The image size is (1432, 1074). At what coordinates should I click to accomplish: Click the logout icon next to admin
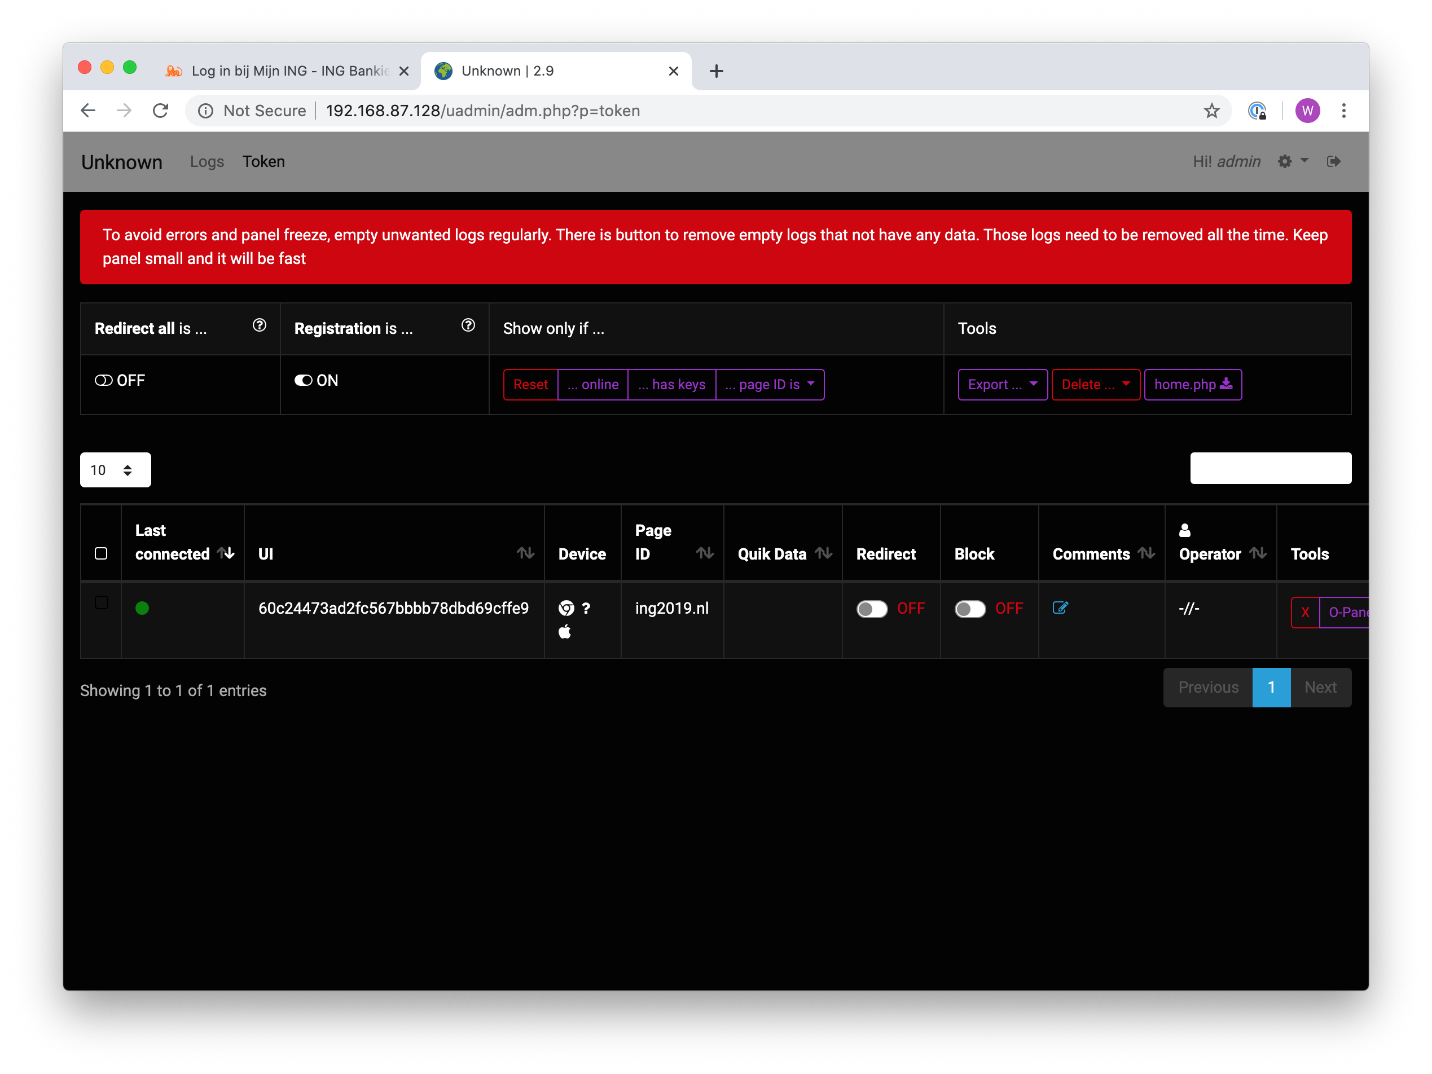(x=1334, y=162)
